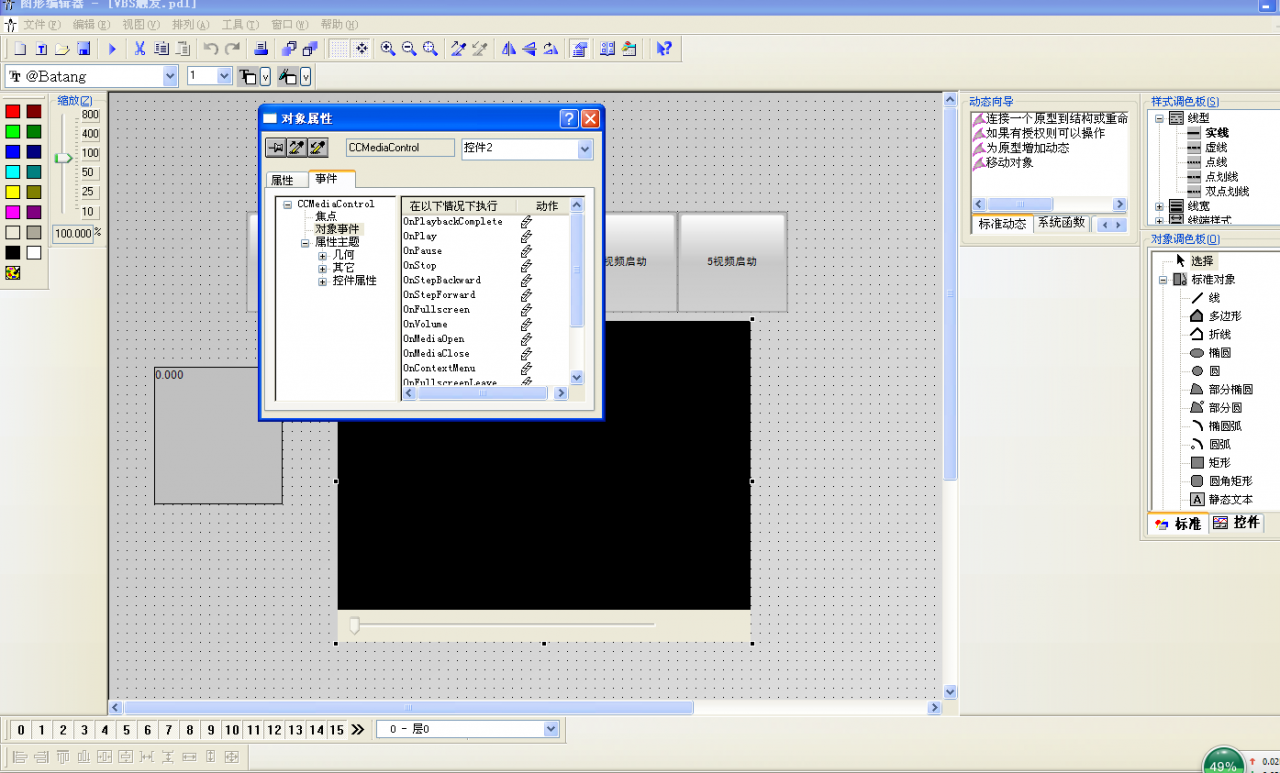This screenshot has height=773, width=1280.
Task: Click the rotate object toolbar icon
Action: (550, 48)
